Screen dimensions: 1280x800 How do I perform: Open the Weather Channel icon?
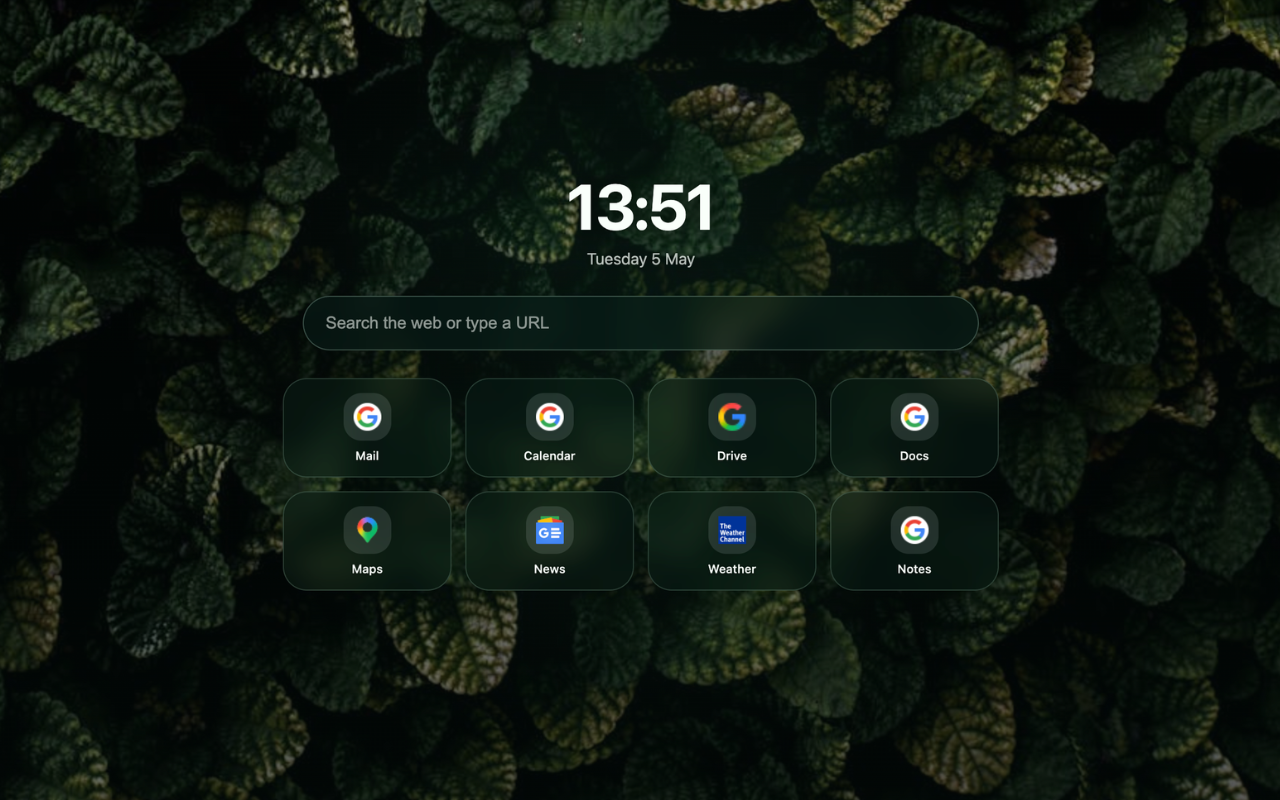point(732,530)
